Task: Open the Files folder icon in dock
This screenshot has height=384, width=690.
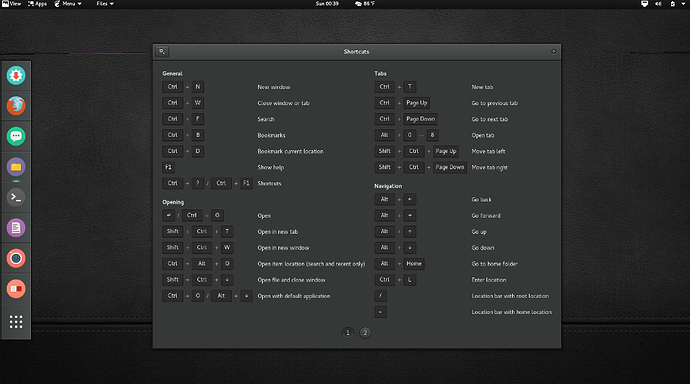Action: [16, 167]
